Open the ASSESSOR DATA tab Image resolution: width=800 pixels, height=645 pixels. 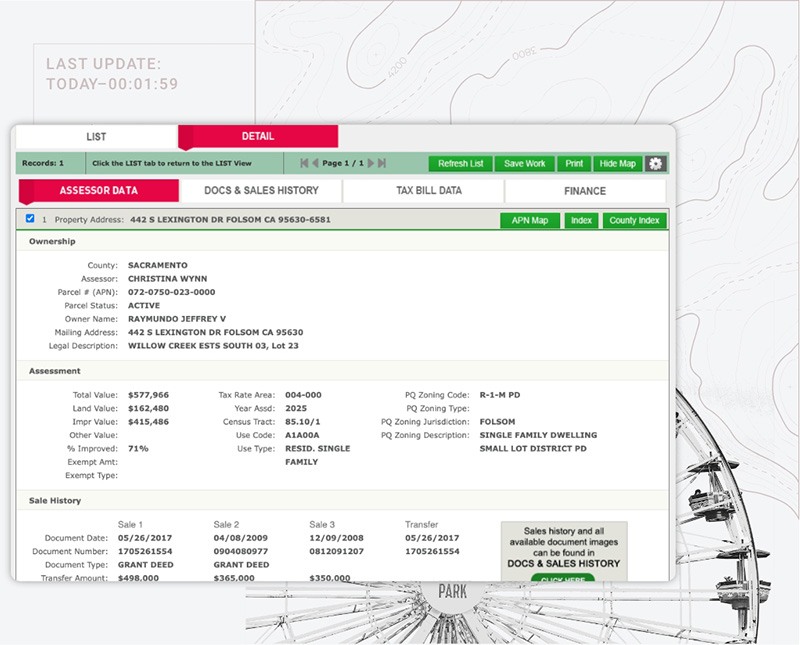[x=99, y=190]
